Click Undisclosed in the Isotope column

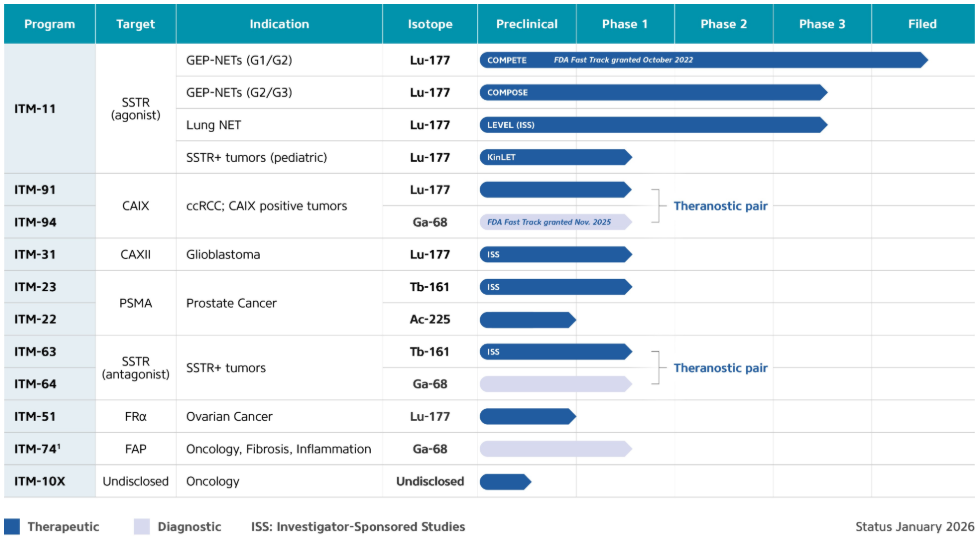coord(430,481)
